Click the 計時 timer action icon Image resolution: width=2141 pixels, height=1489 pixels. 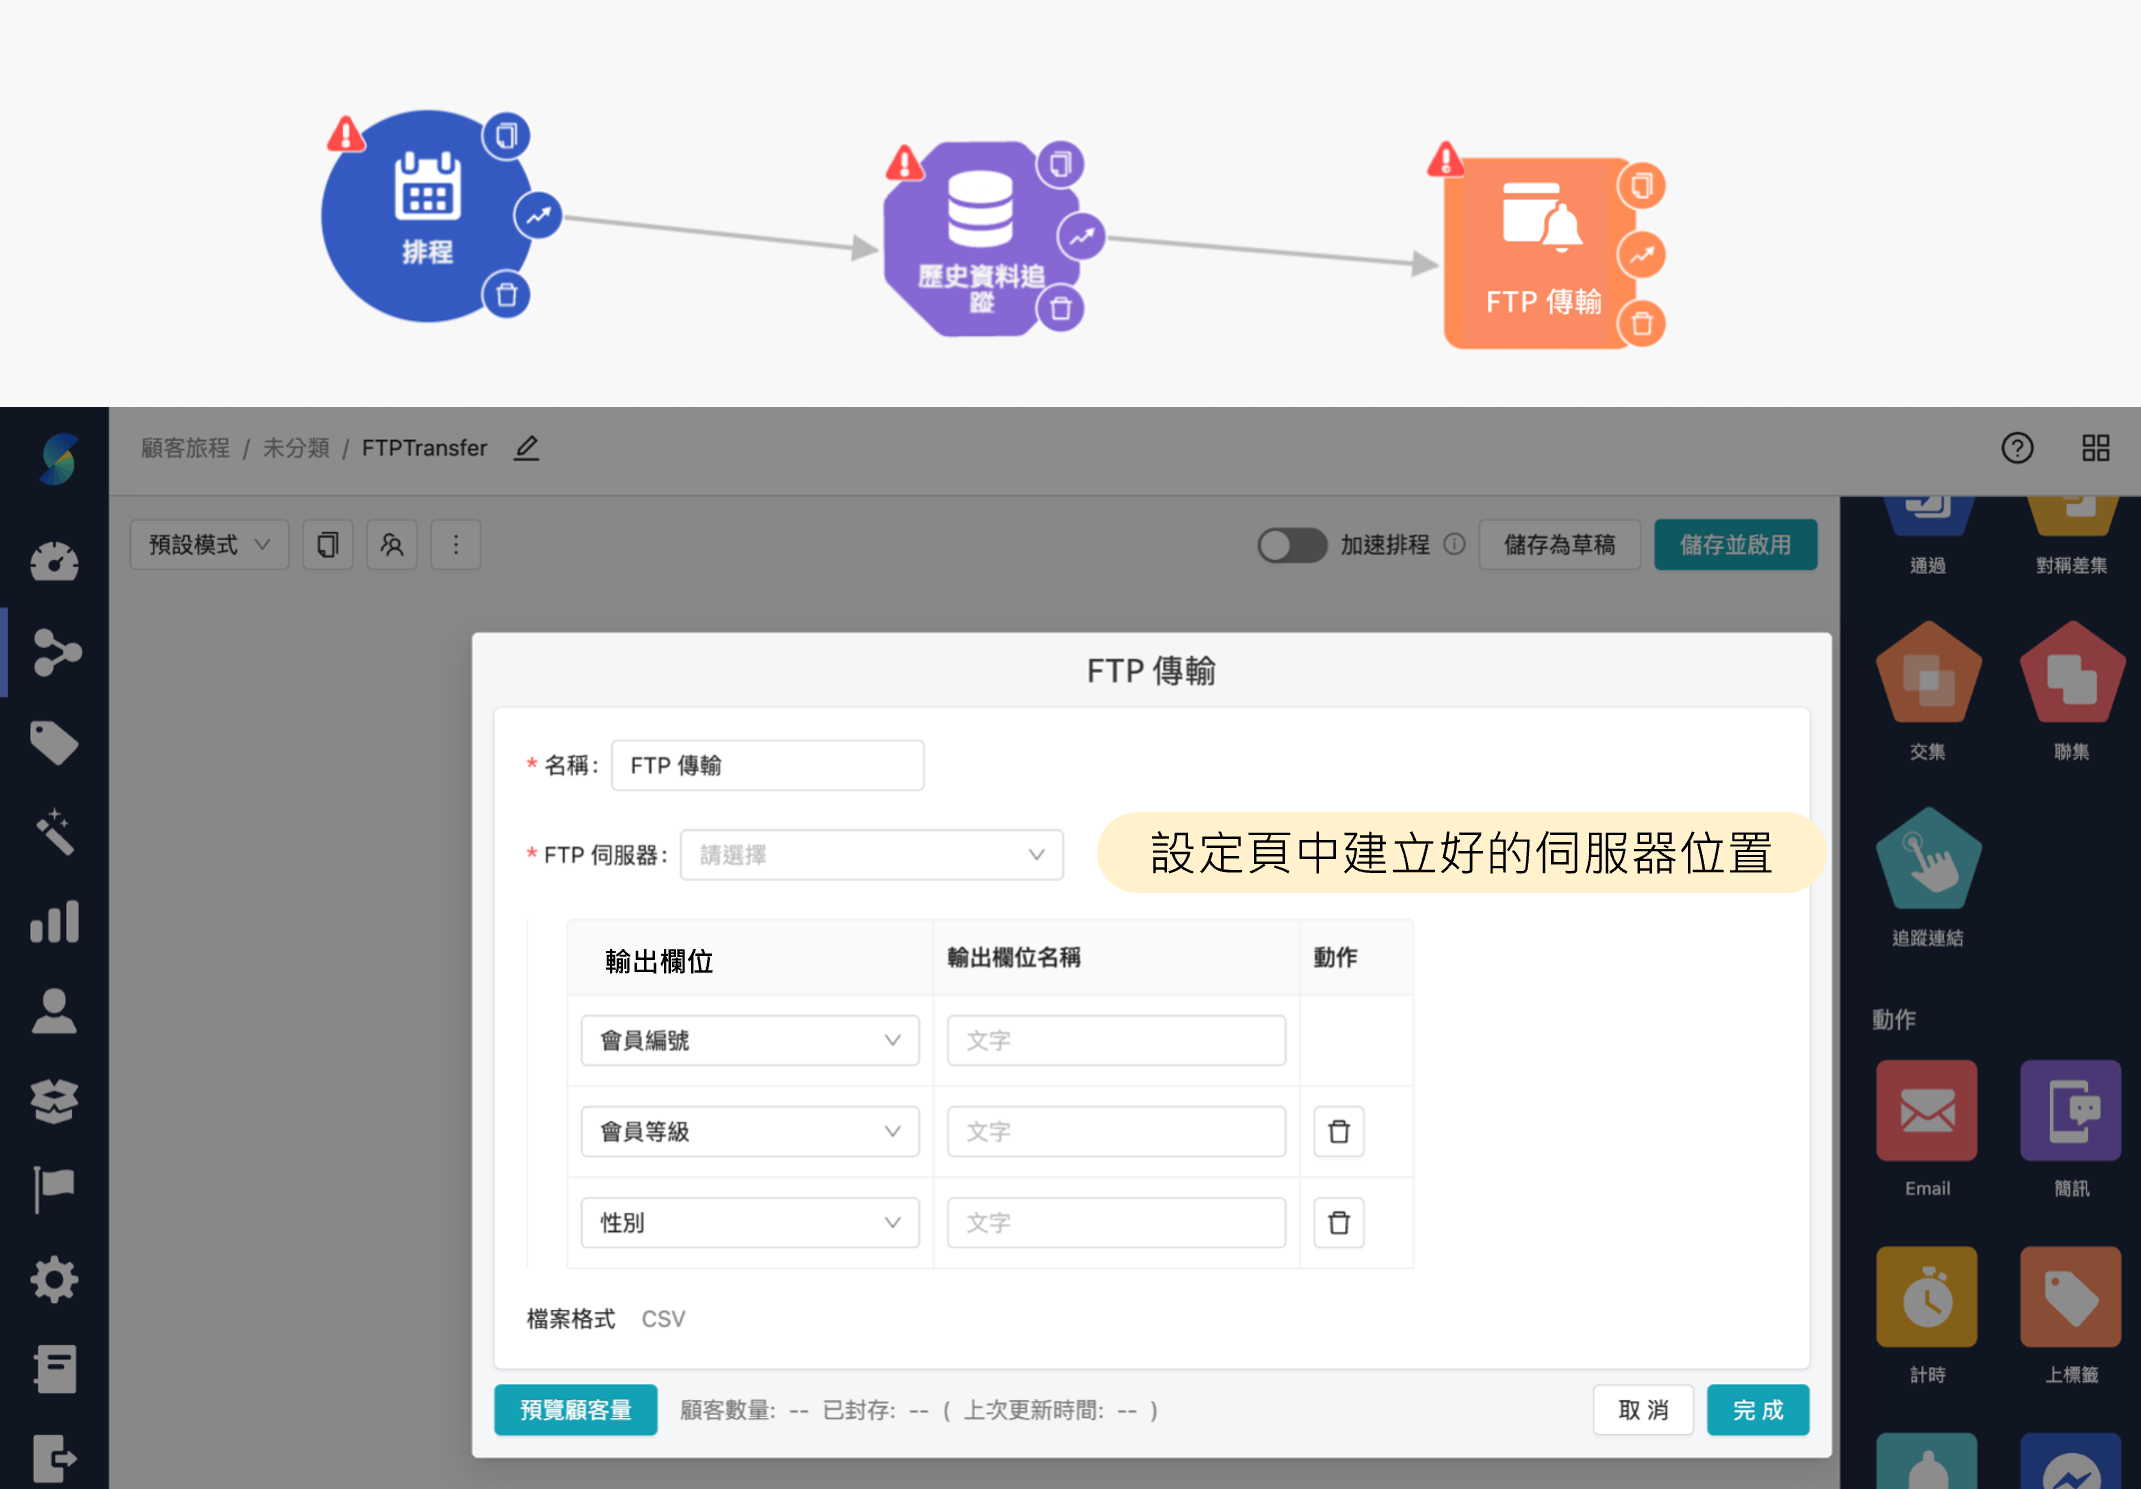pyautogui.click(x=1926, y=1296)
